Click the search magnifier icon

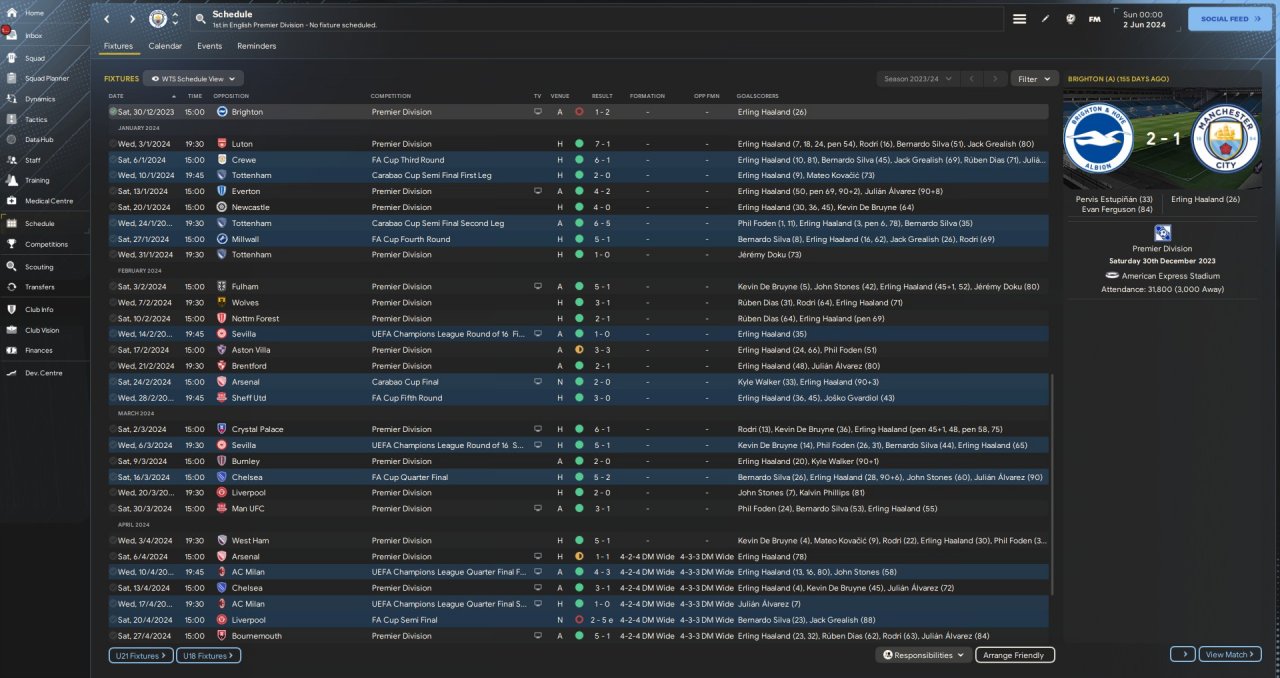pyautogui.click(x=201, y=19)
